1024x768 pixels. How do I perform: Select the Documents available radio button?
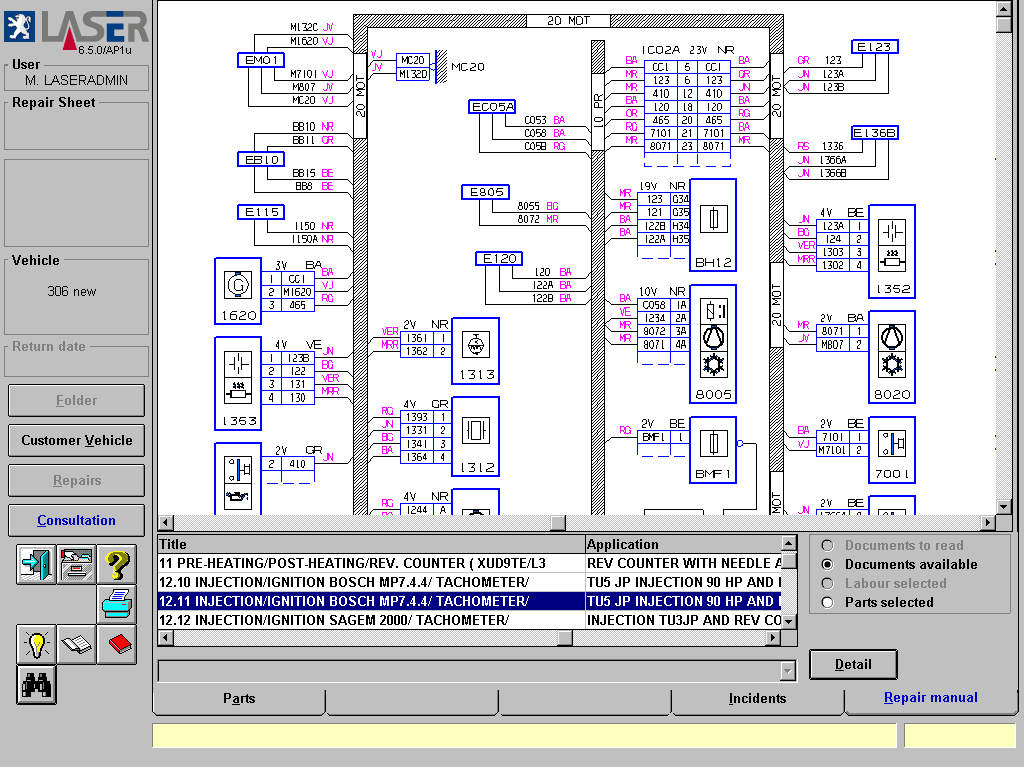pyautogui.click(x=827, y=564)
